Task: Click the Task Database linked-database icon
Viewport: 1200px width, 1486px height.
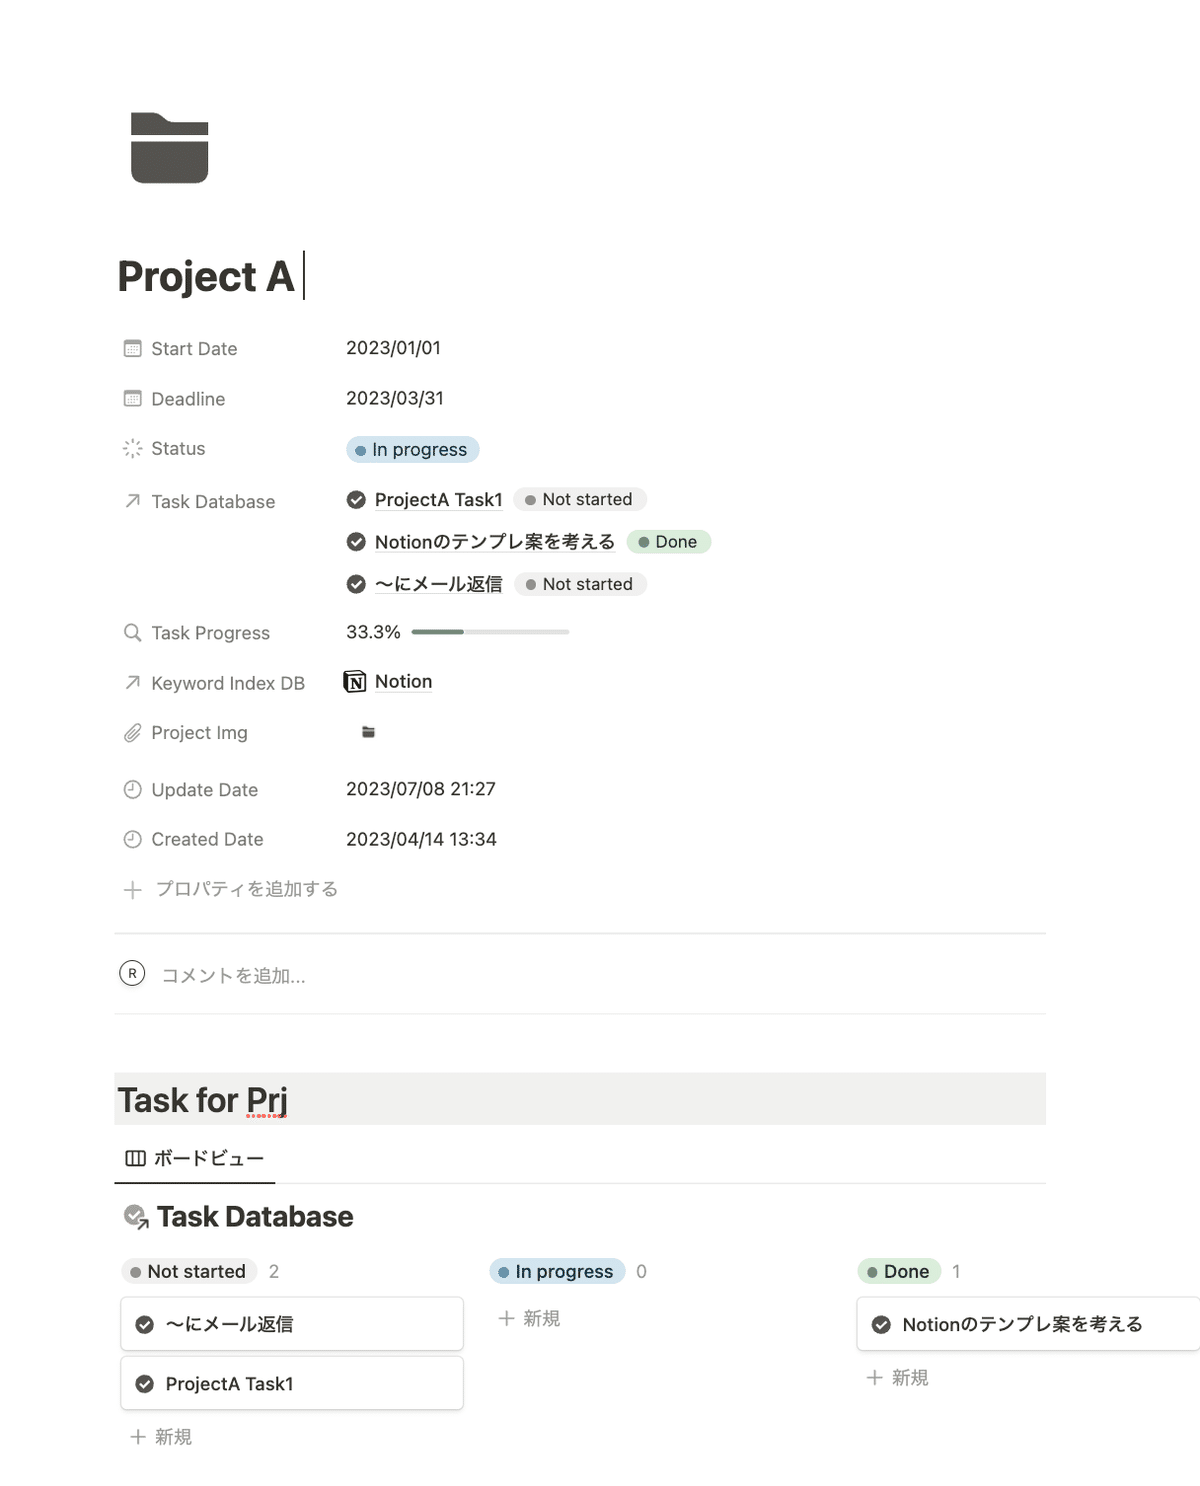Action: pos(136,1217)
